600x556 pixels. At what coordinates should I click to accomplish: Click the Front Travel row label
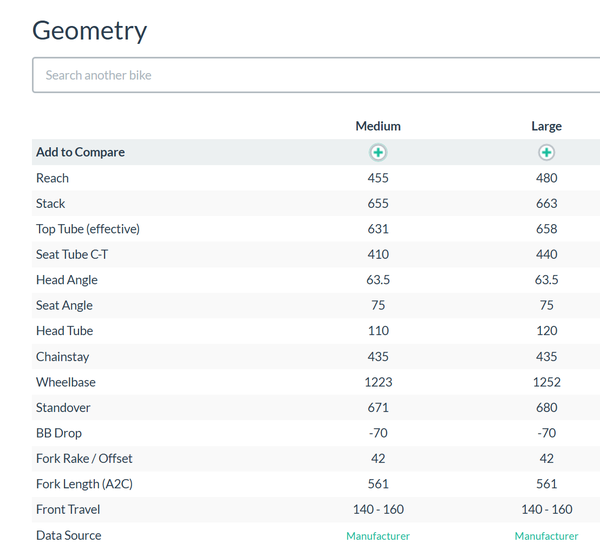[x=68, y=509]
